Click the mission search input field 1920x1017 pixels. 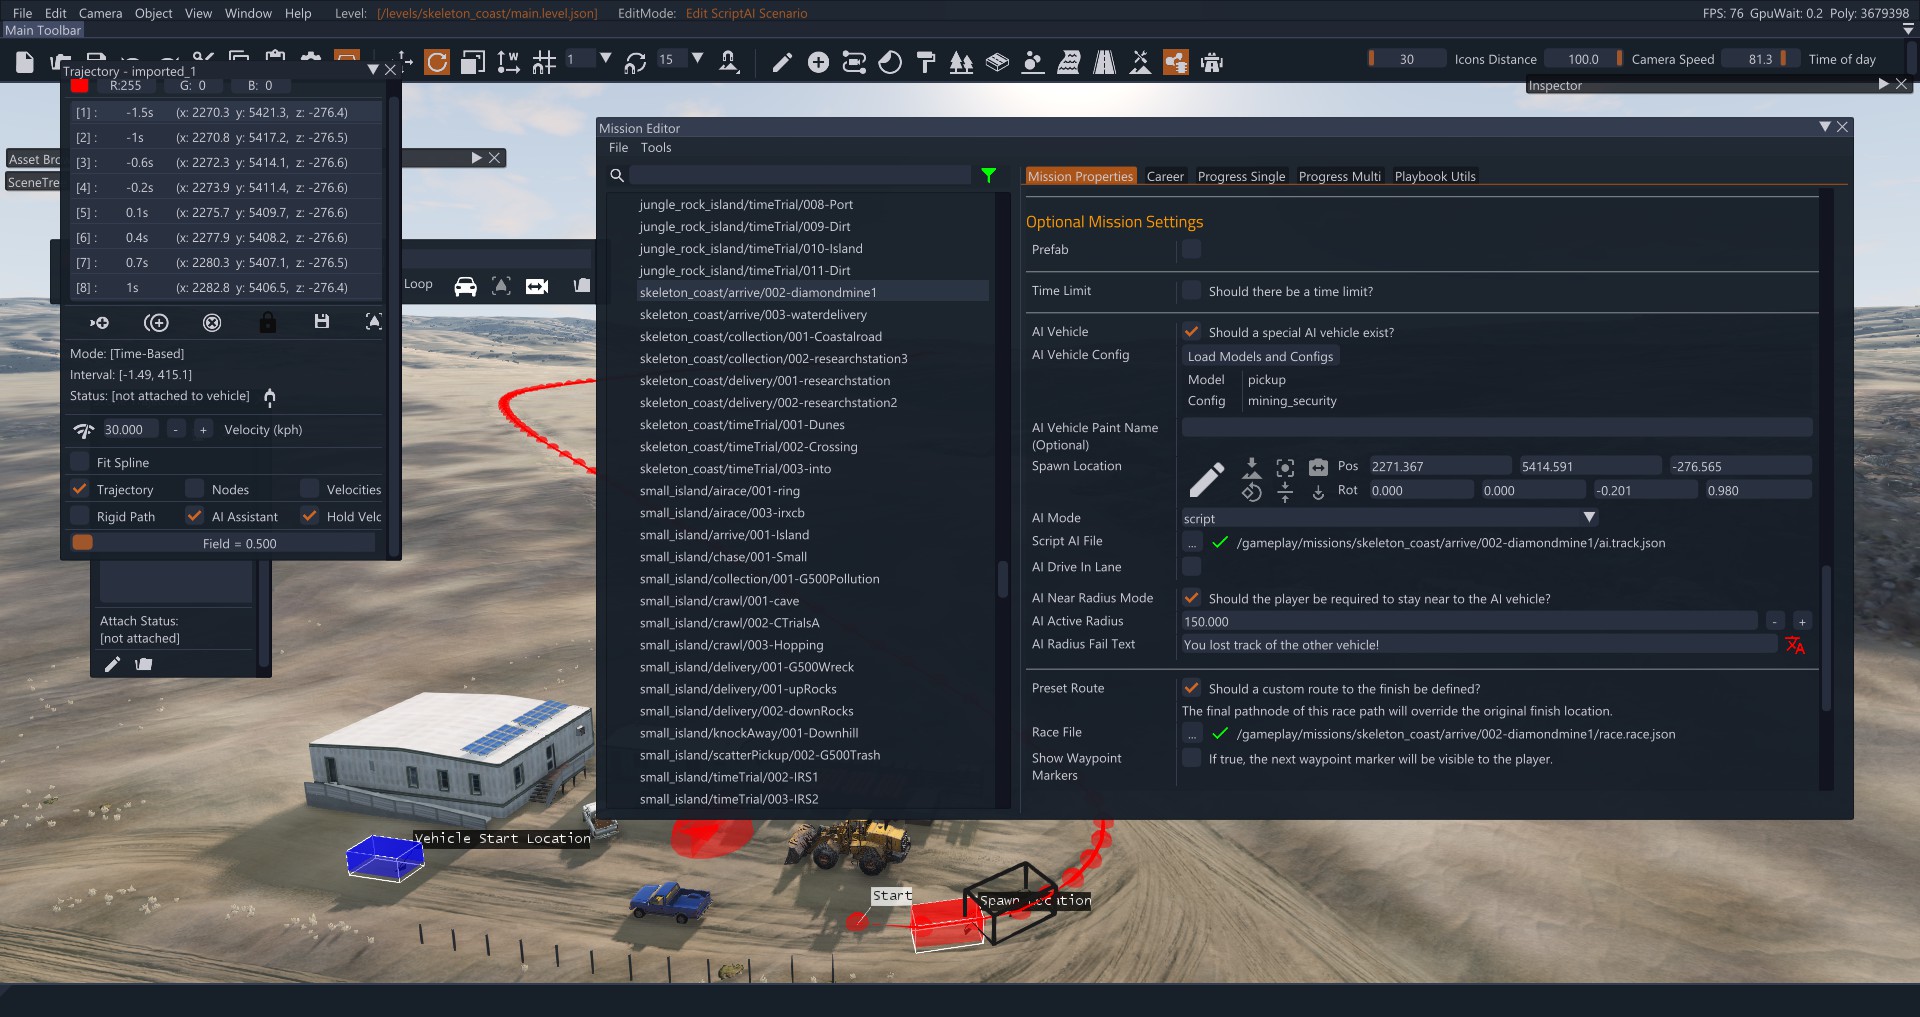800,175
